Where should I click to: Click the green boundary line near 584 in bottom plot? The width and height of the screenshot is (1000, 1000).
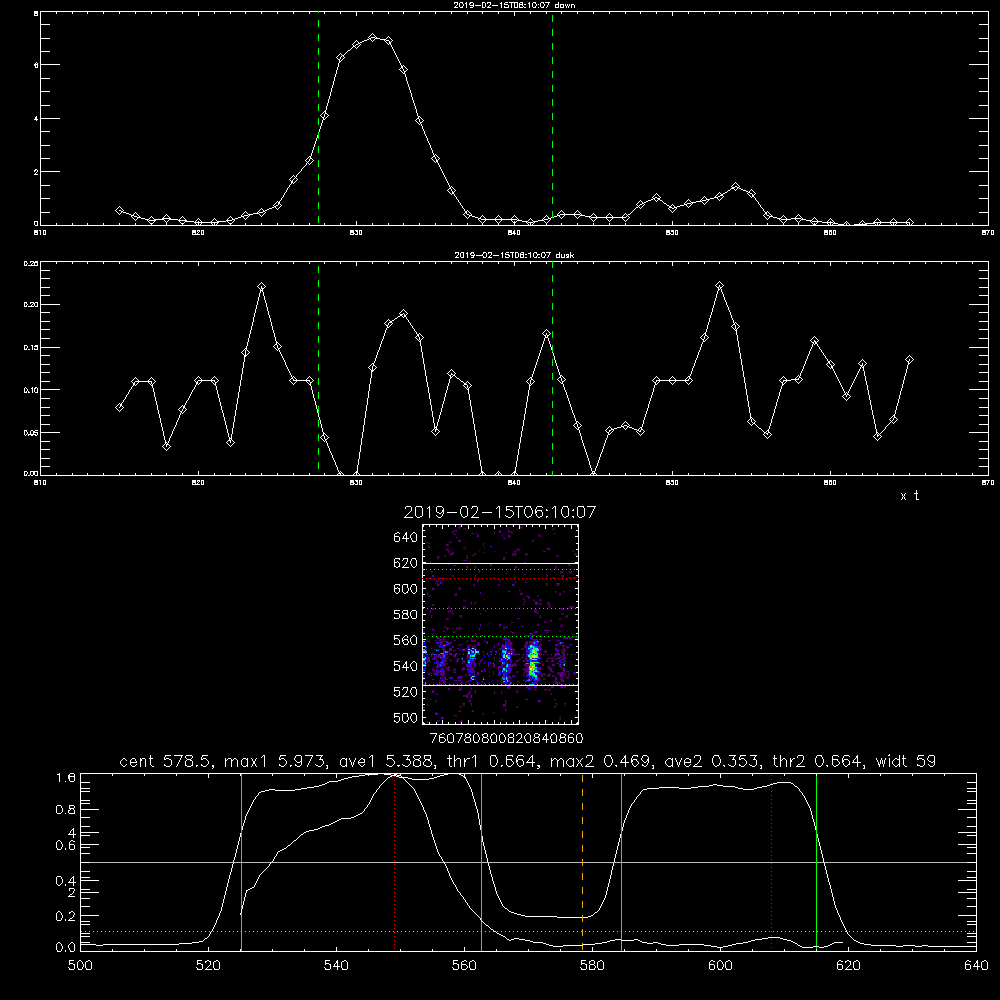click(621, 862)
